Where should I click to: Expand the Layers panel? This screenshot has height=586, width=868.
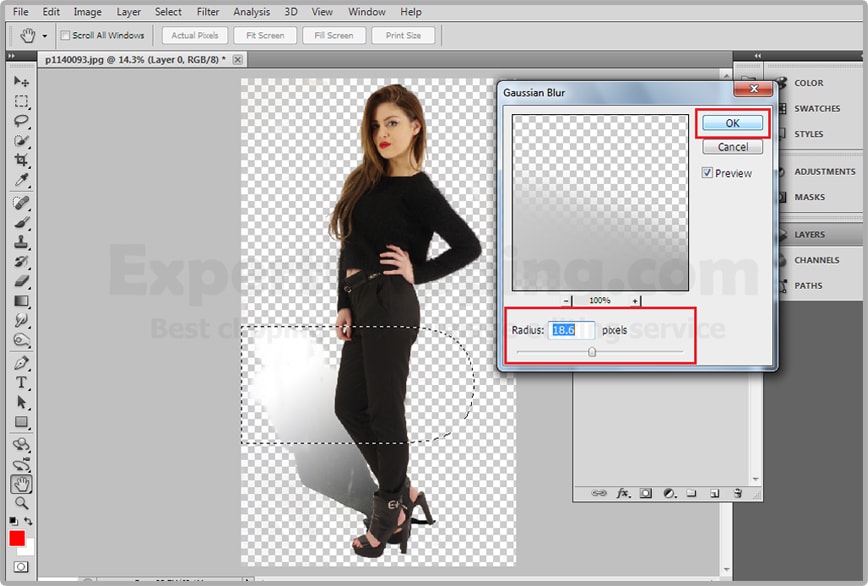tap(809, 235)
